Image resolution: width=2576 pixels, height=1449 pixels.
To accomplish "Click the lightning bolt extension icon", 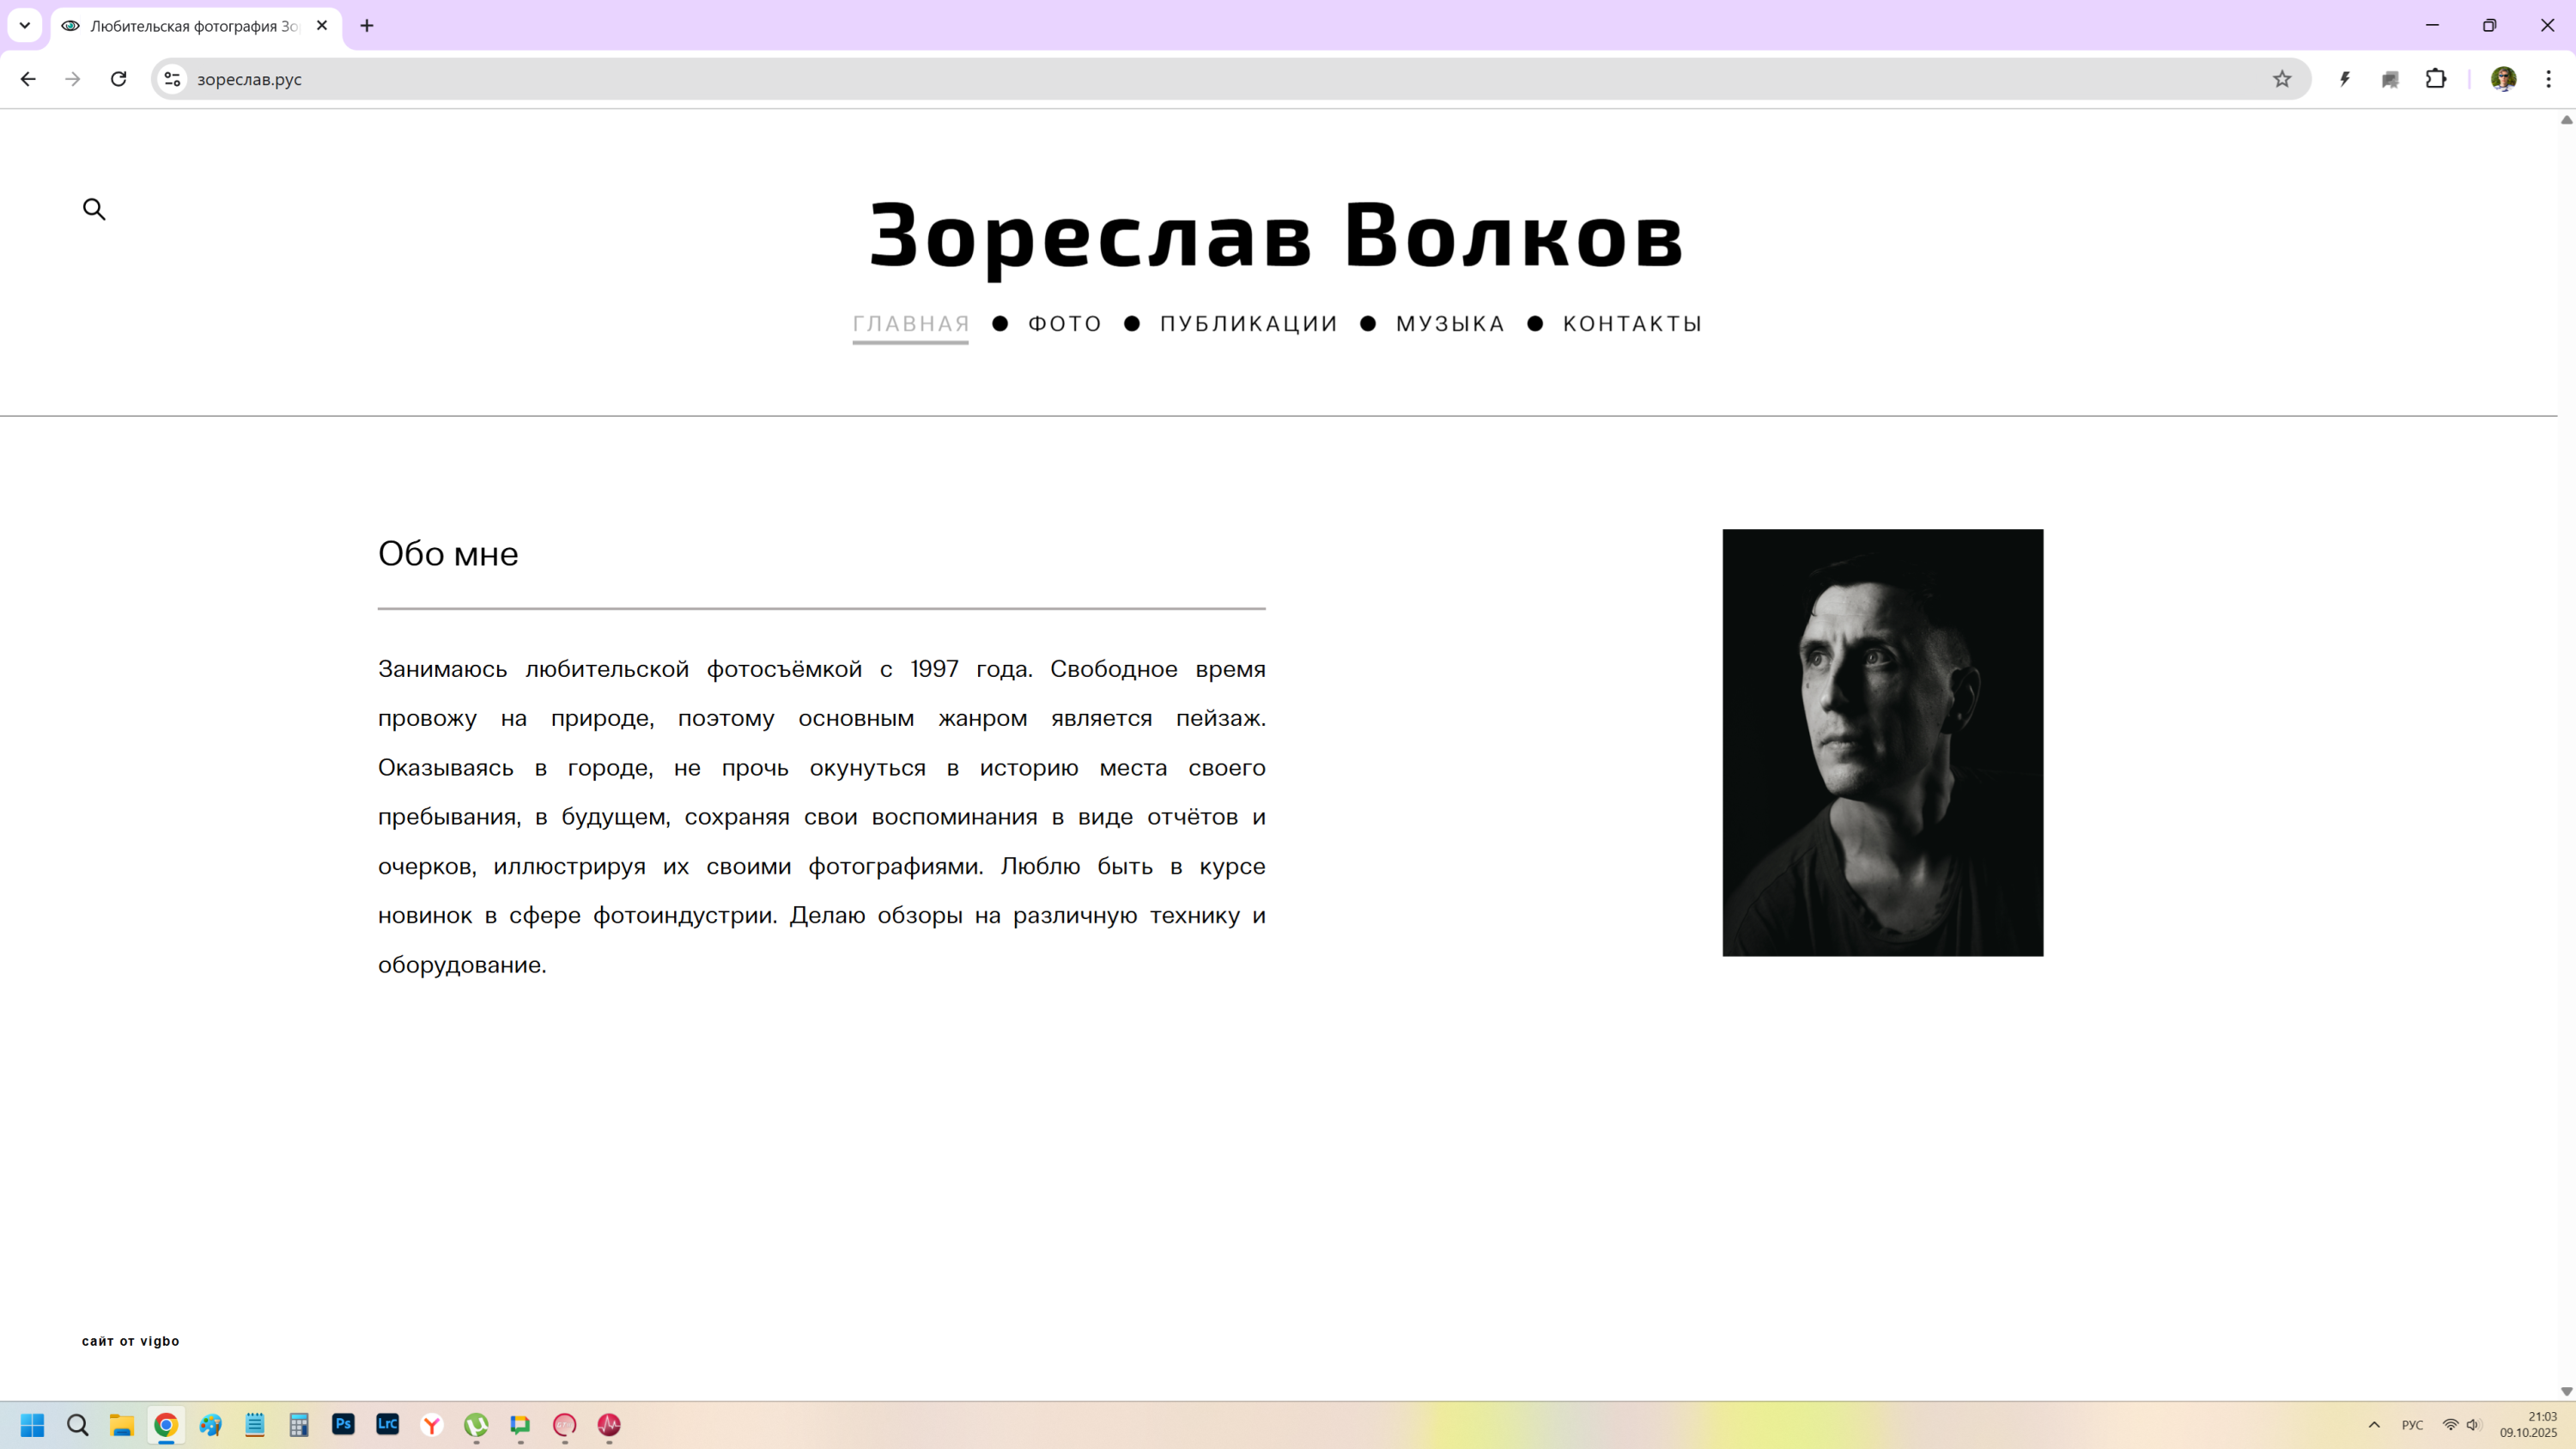I will pos(2344,79).
